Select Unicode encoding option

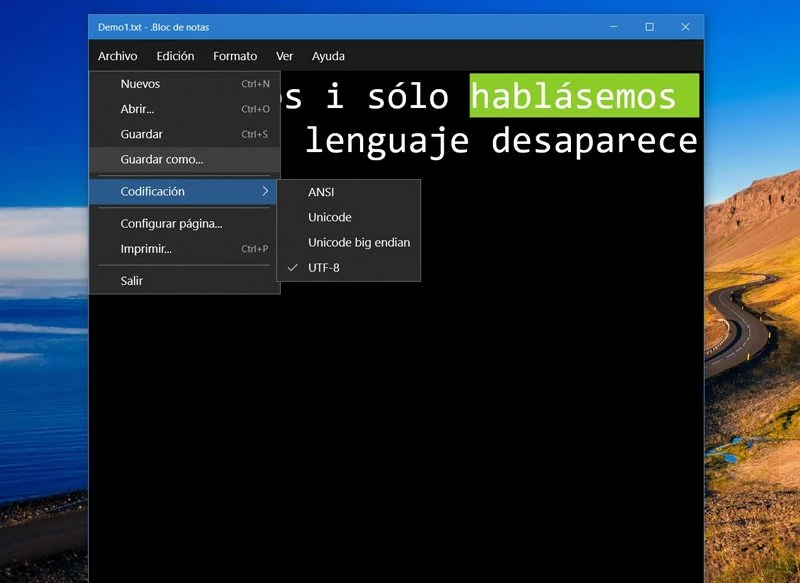pyautogui.click(x=330, y=217)
